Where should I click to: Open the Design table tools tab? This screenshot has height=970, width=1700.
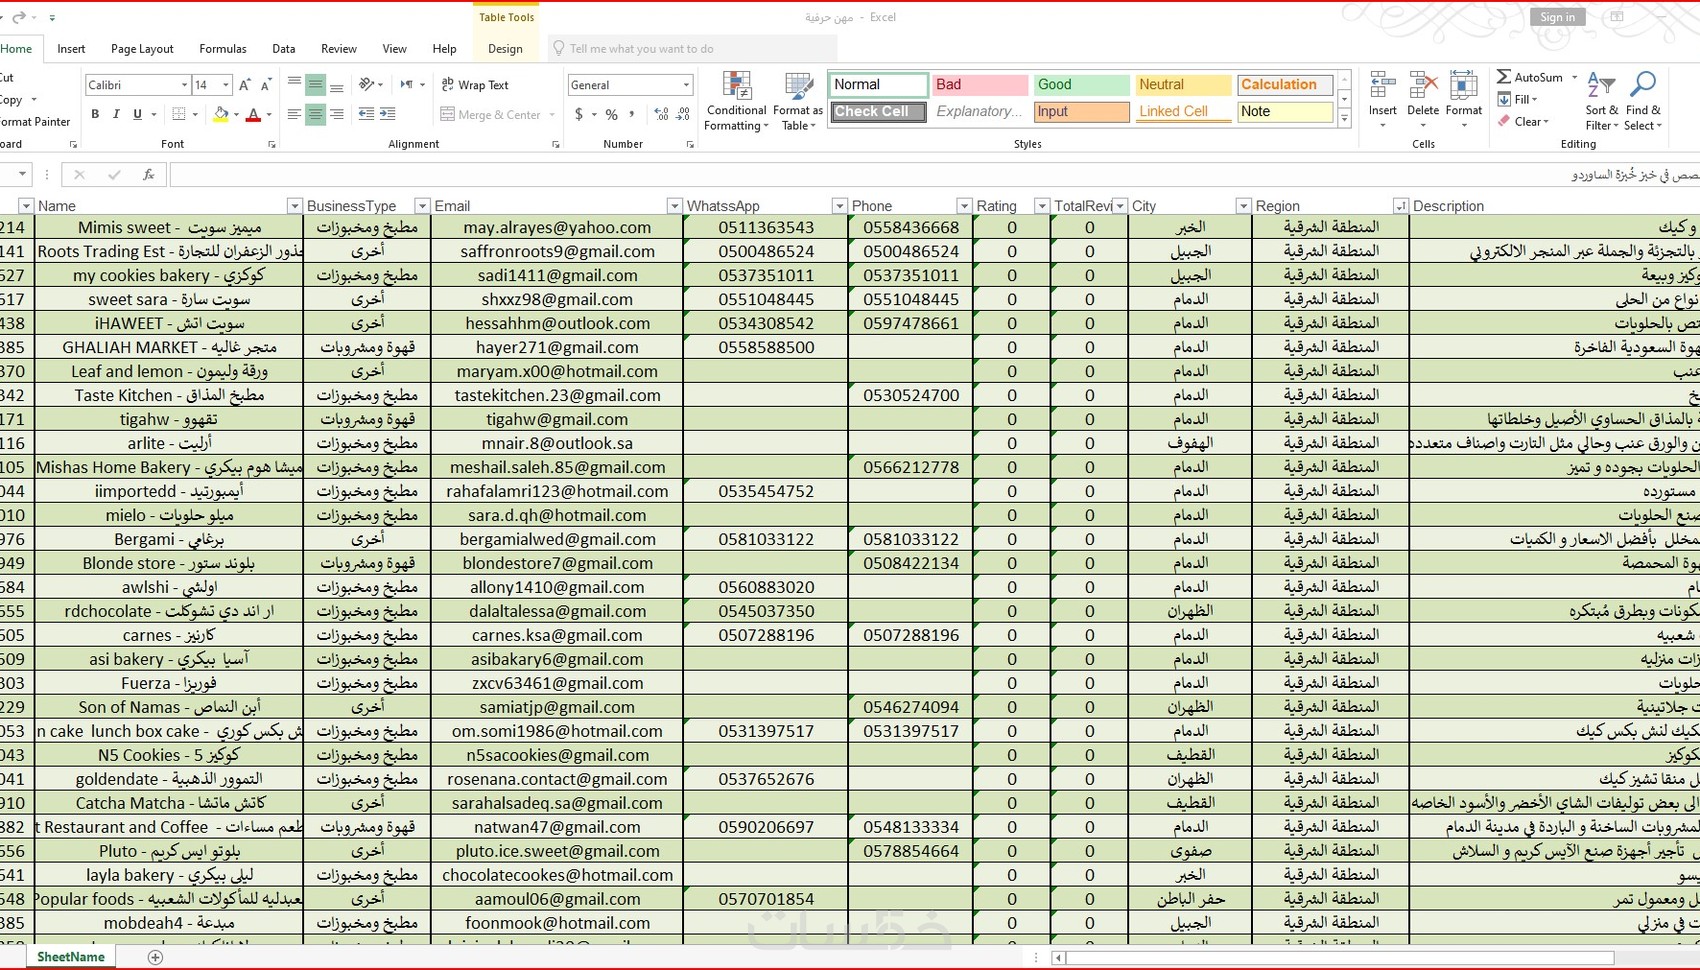coord(505,49)
